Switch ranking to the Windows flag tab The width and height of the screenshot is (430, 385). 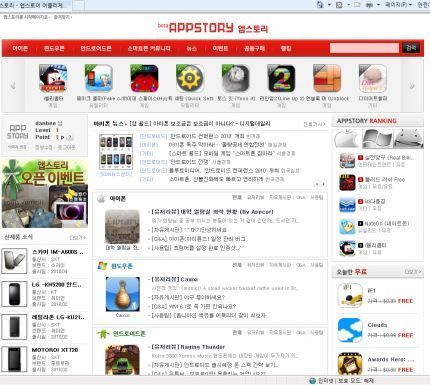(377, 138)
